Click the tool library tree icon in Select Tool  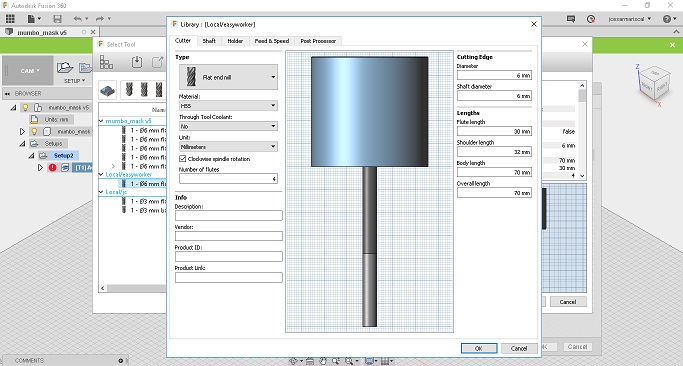pos(106,62)
